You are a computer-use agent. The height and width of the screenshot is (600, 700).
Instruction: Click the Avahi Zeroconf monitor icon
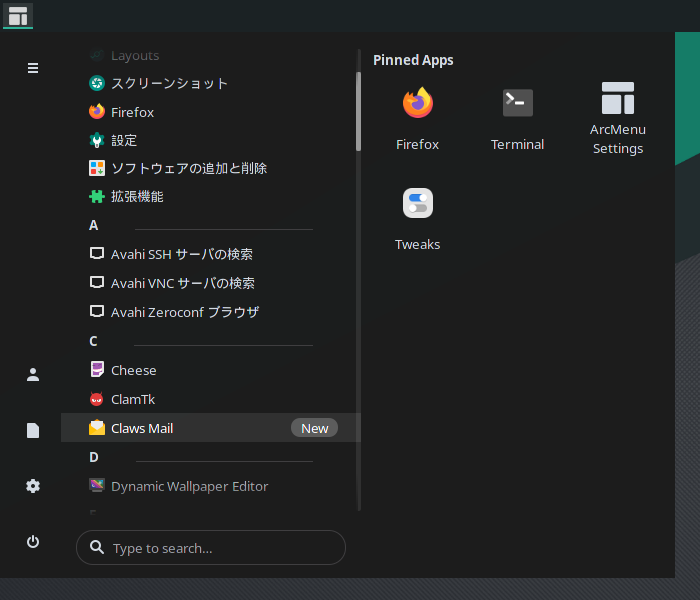pyautogui.click(x=97, y=312)
